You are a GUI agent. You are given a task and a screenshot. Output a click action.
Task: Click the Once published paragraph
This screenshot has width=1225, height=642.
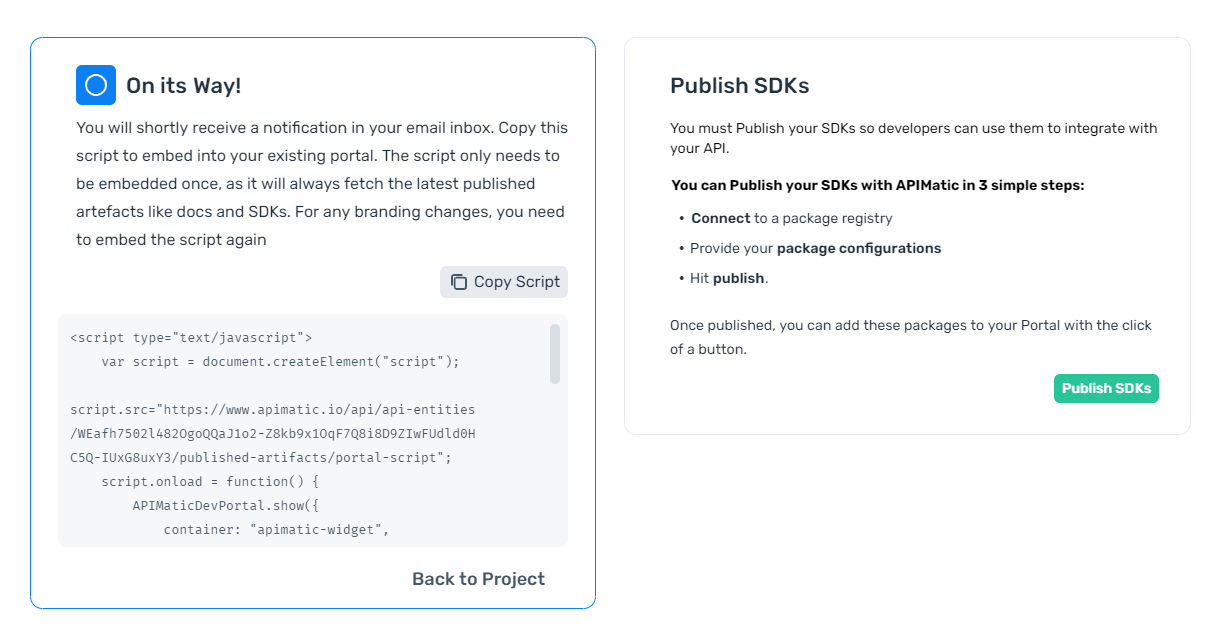[x=911, y=338]
